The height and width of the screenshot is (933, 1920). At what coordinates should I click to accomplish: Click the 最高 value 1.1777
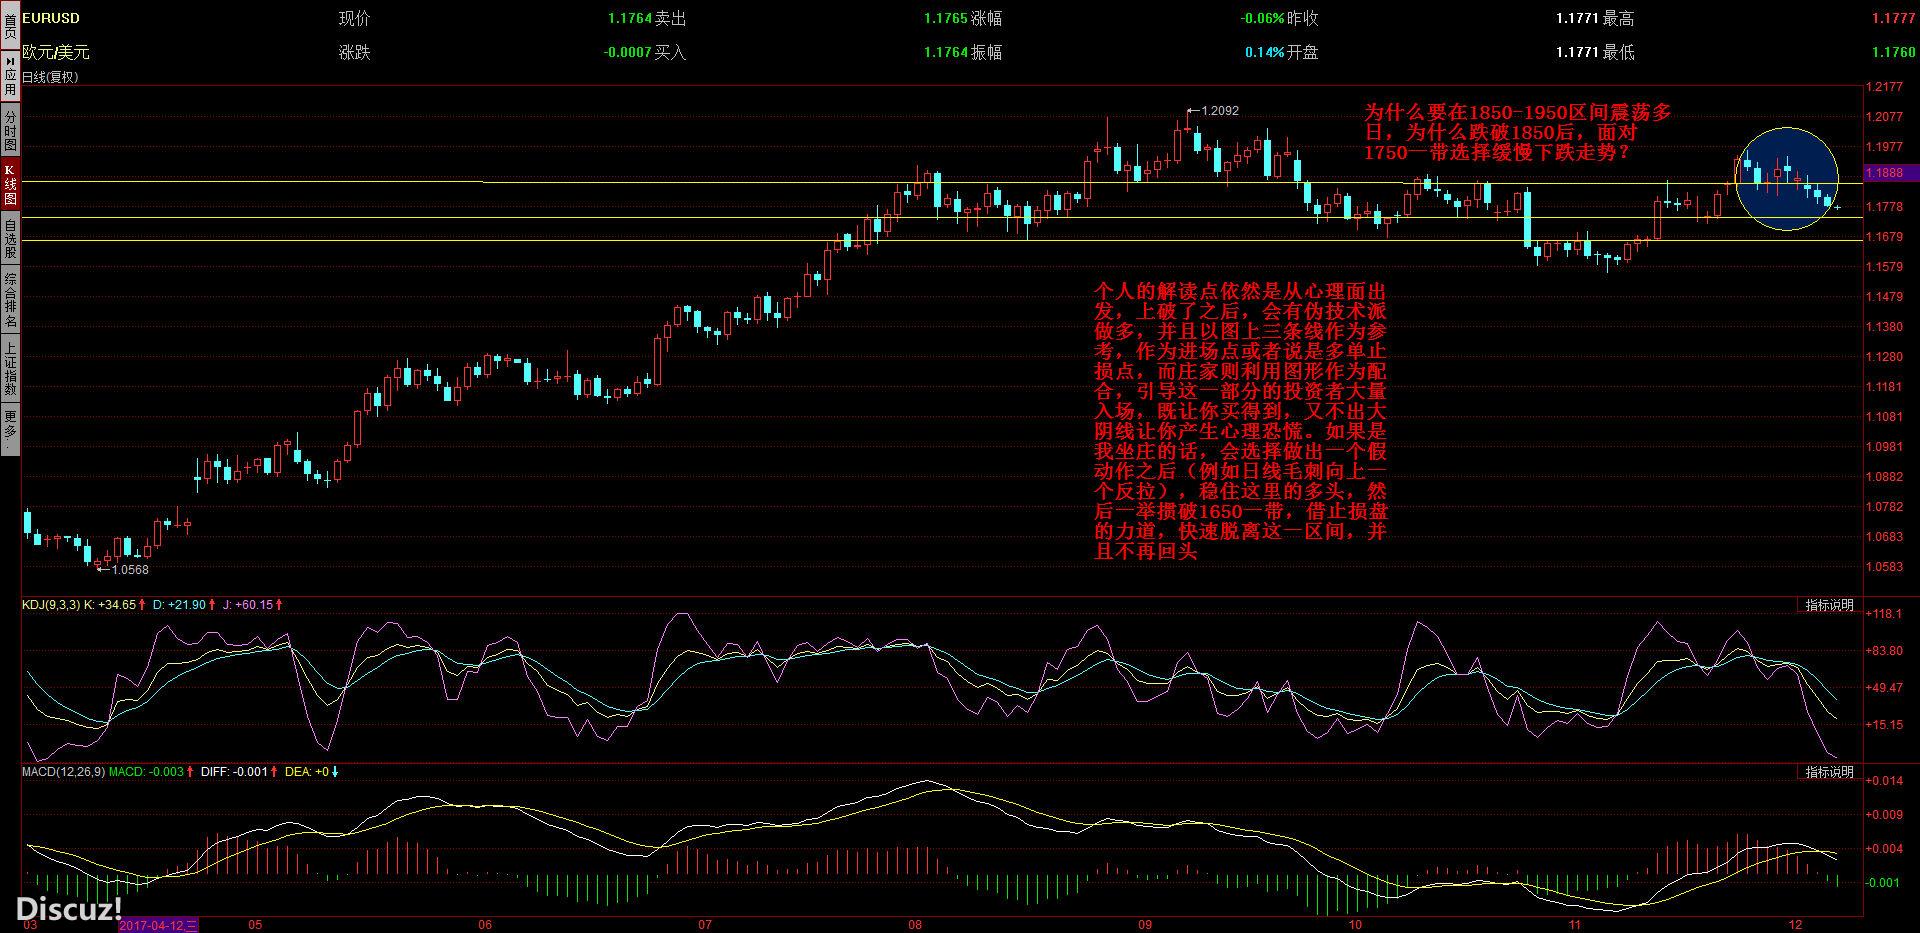point(1894,18)
